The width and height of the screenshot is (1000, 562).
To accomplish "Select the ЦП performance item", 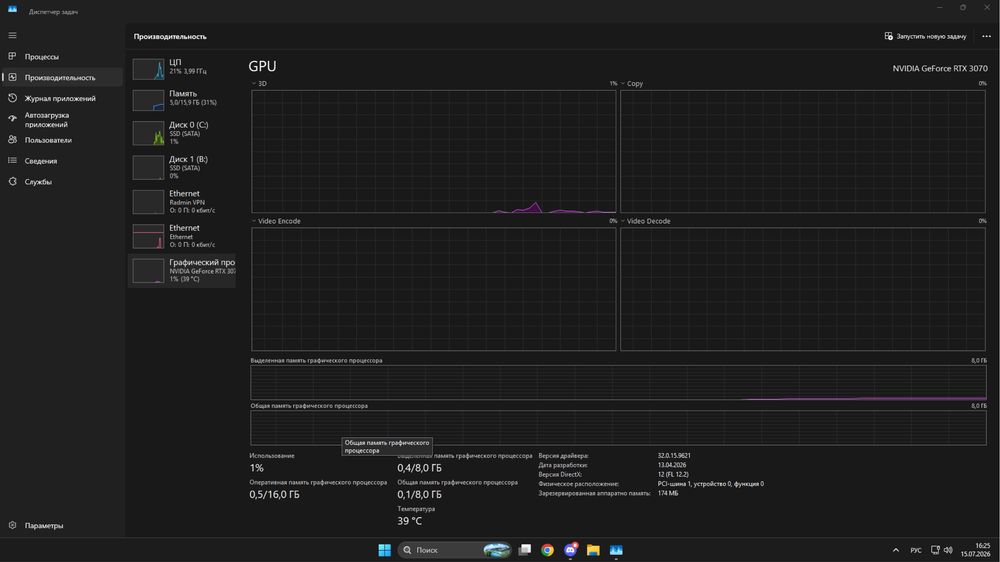I will click(x=182, y=68).
